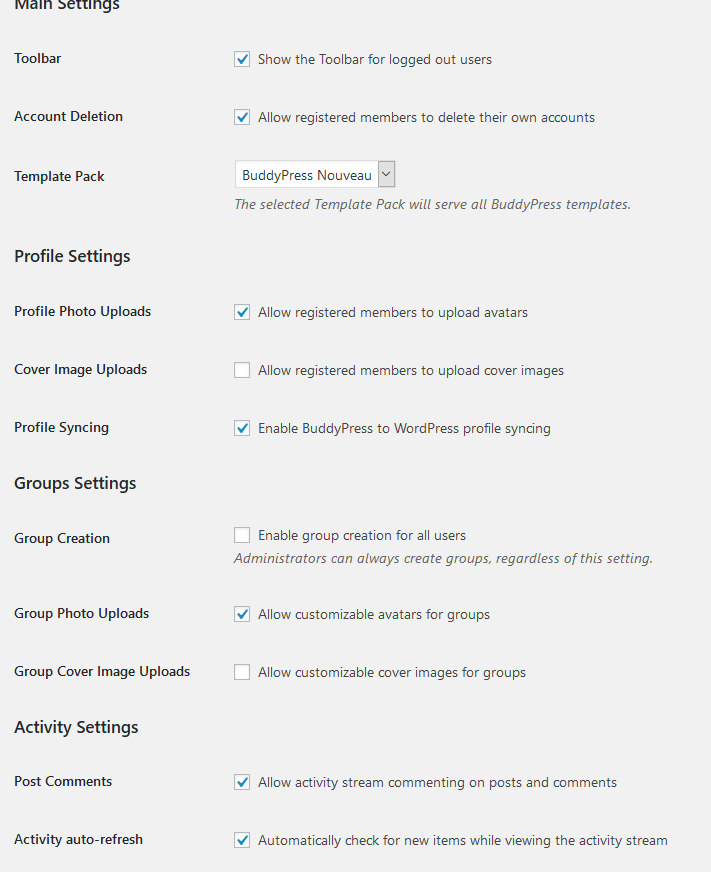Disable Profile Photo Uploads checkbox

tap(242, 312)
